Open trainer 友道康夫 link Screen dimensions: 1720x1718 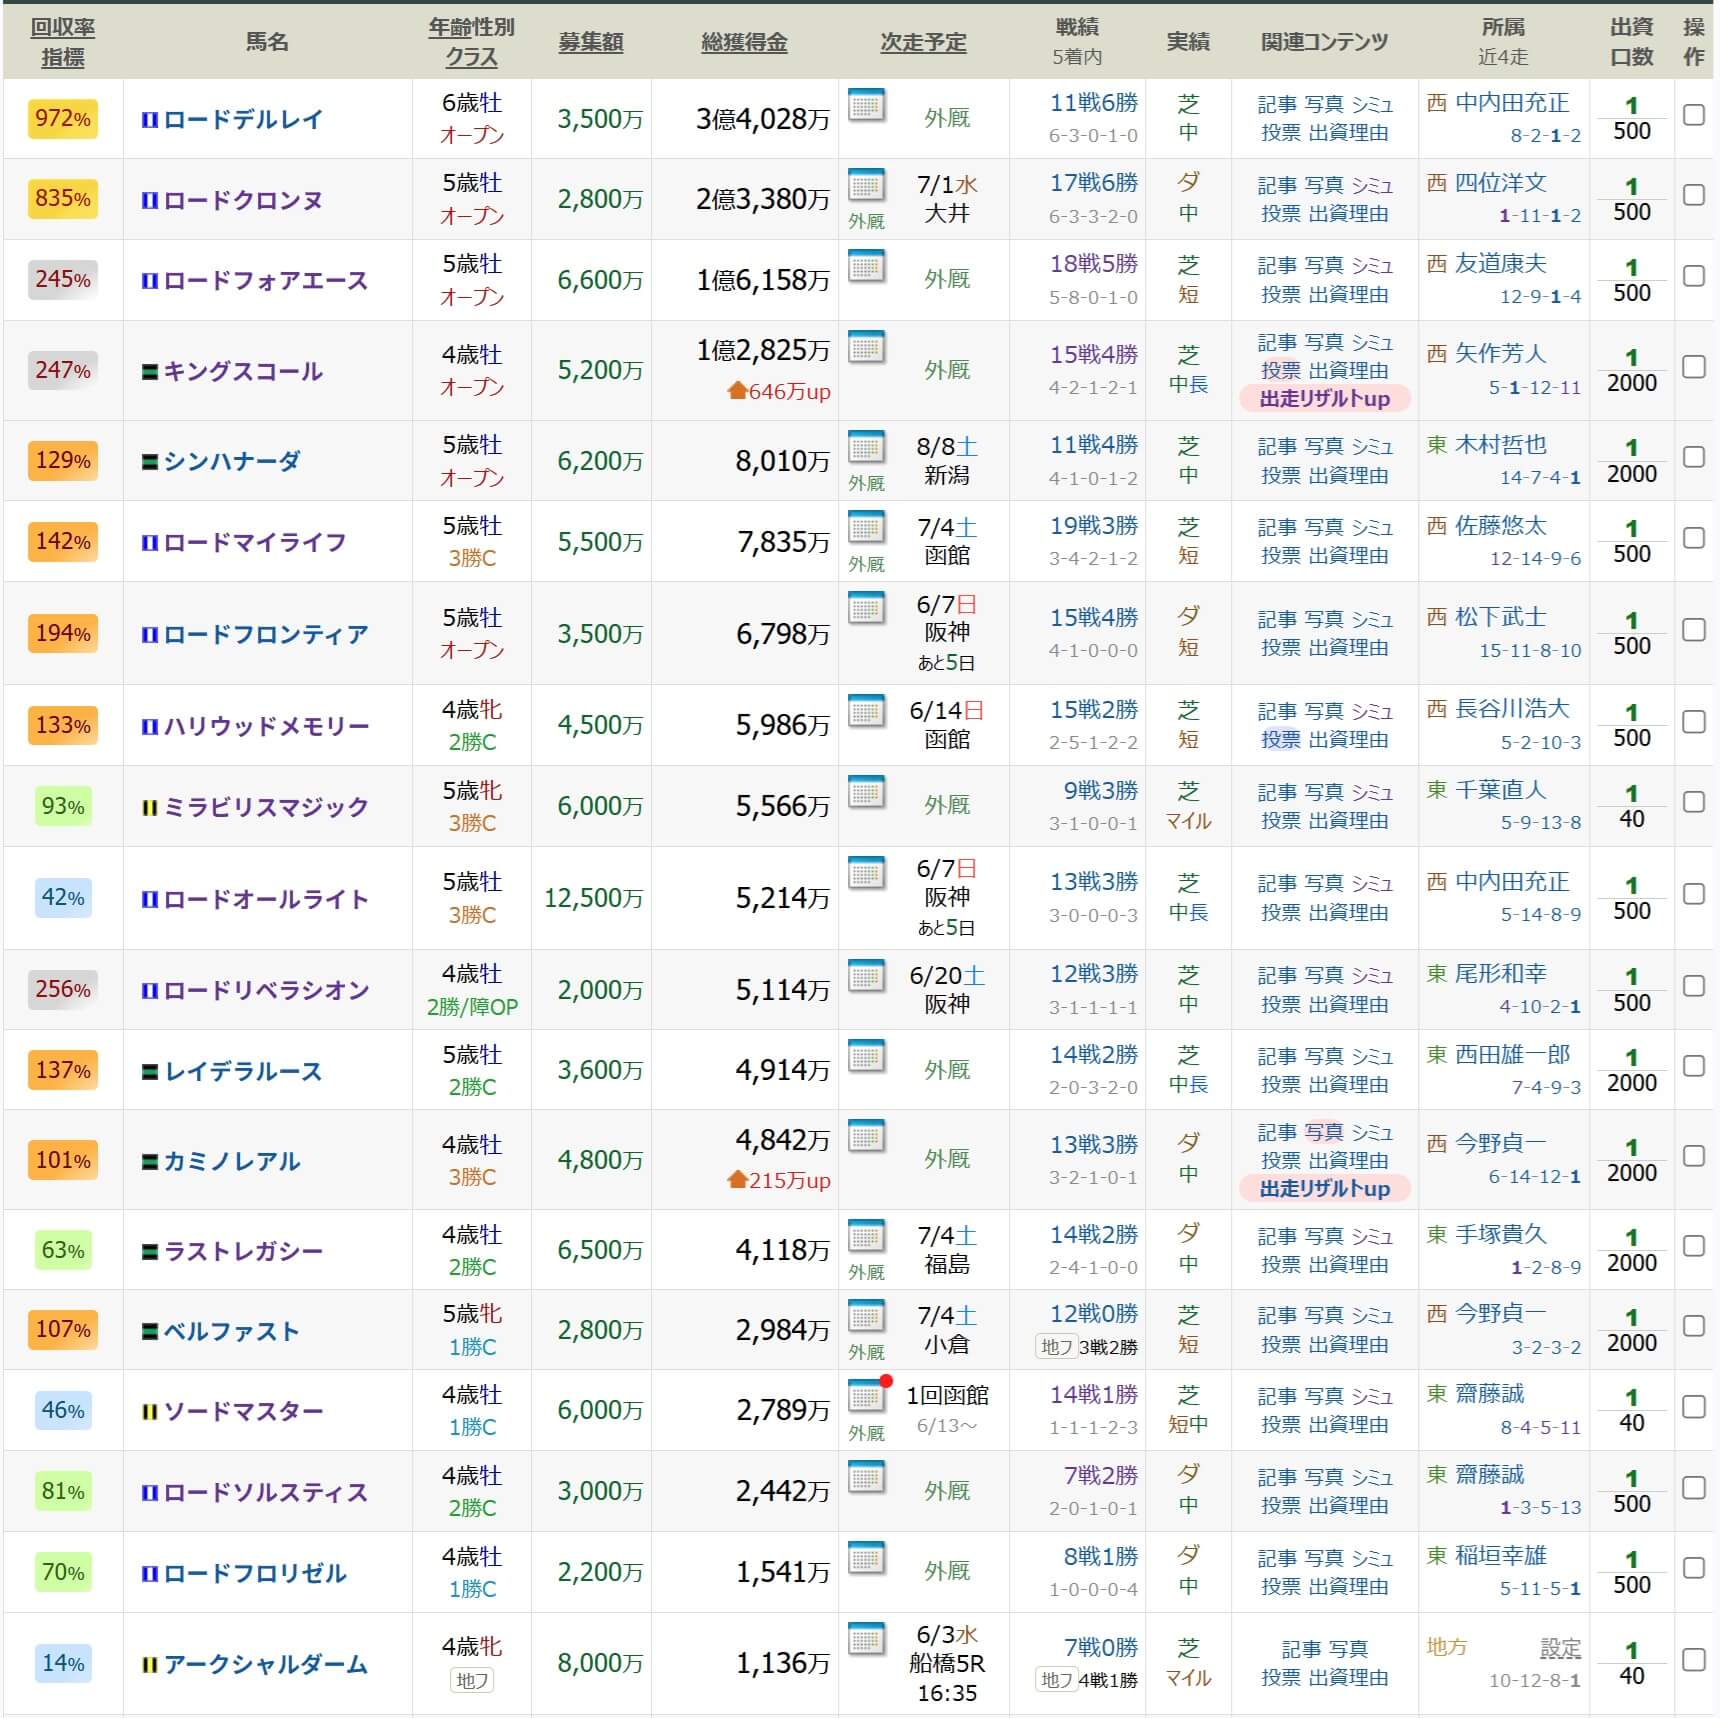coord(1500,264)
